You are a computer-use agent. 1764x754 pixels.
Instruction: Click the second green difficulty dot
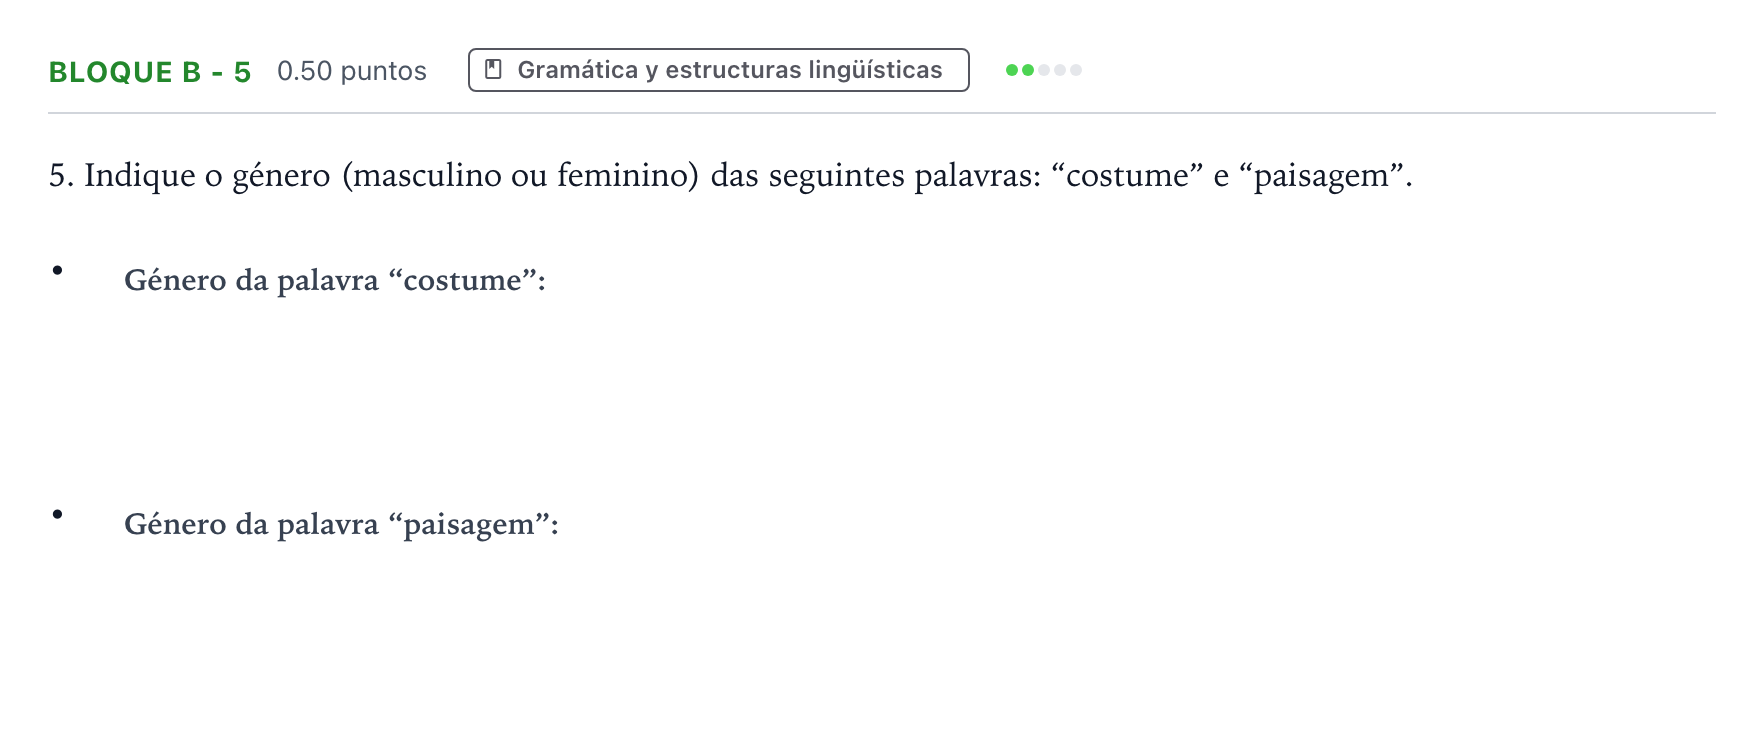[x=1028, y=70]
